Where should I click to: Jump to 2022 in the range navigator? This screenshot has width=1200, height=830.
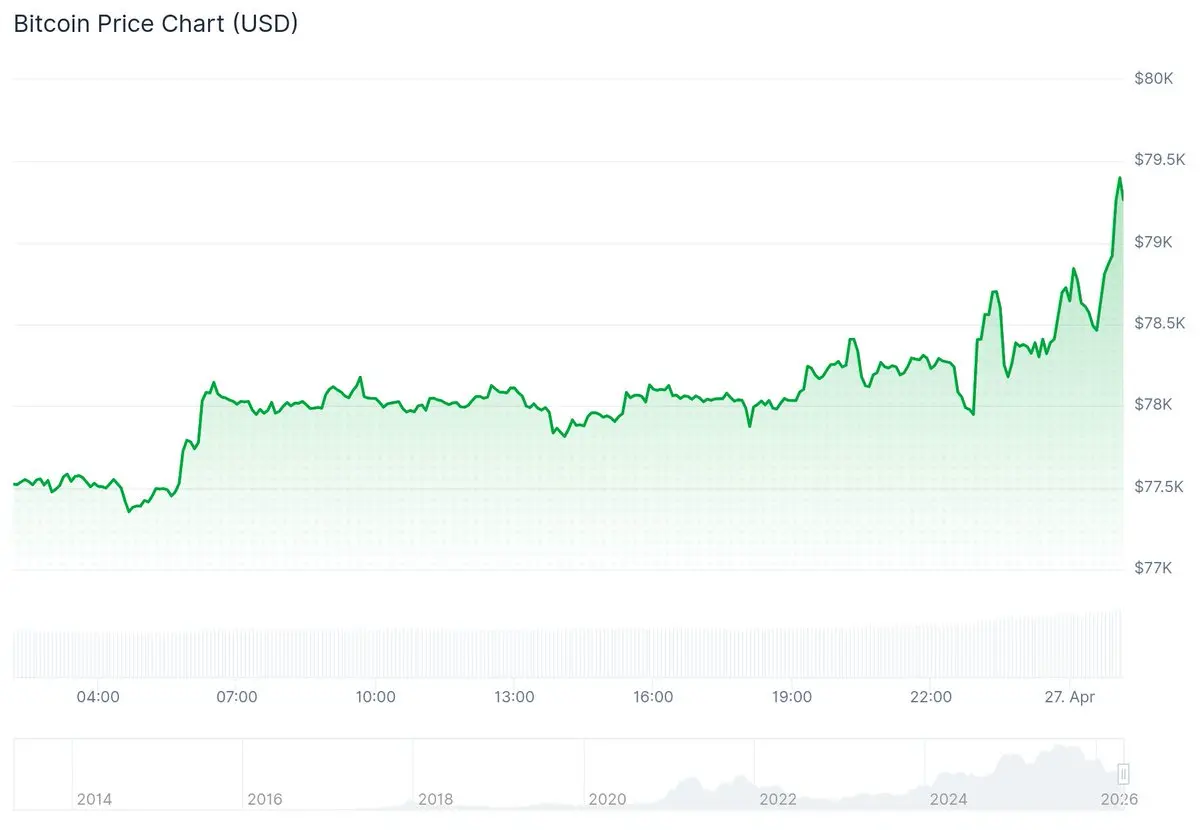tap(778, 799)
